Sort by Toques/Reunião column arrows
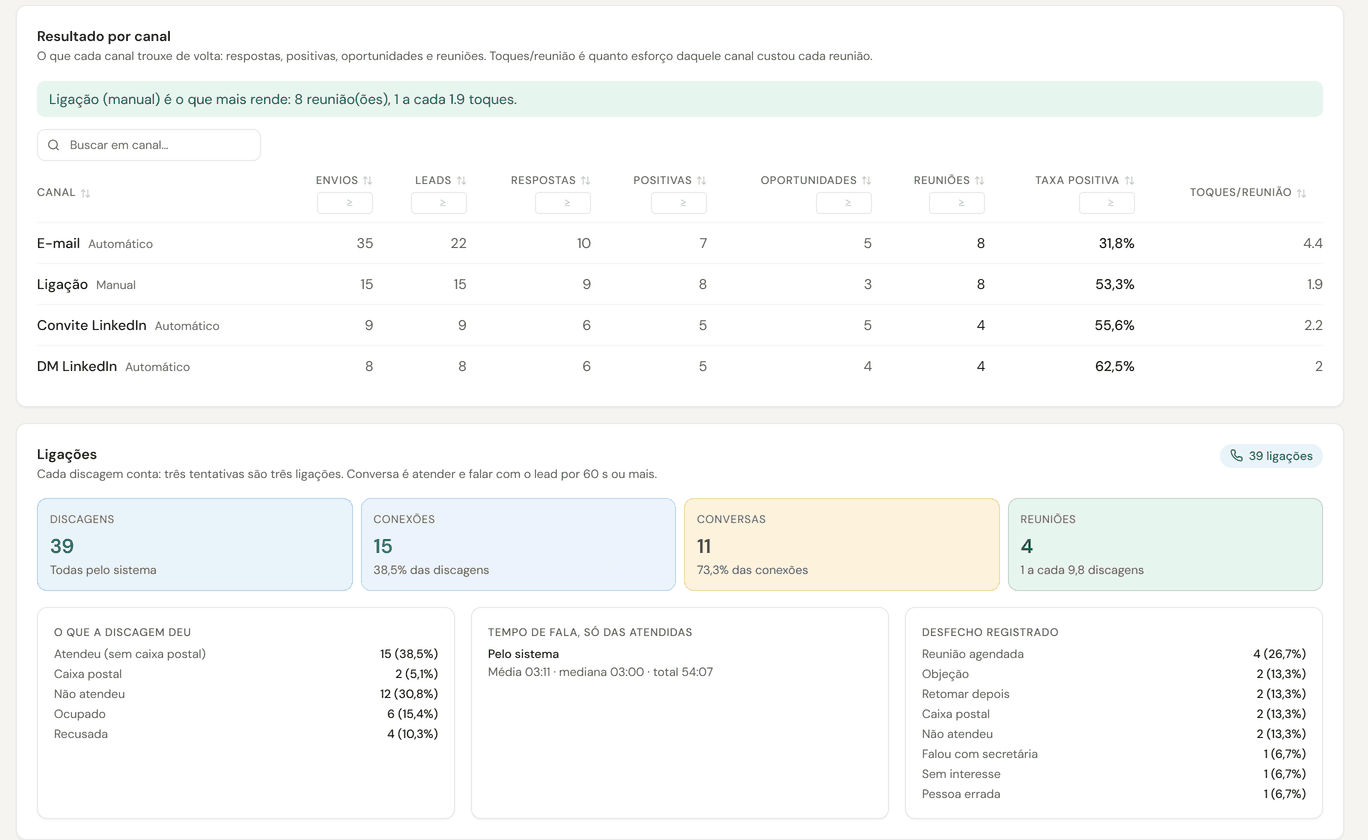The image size is (1368, 840). click(x=1301, y=193)
